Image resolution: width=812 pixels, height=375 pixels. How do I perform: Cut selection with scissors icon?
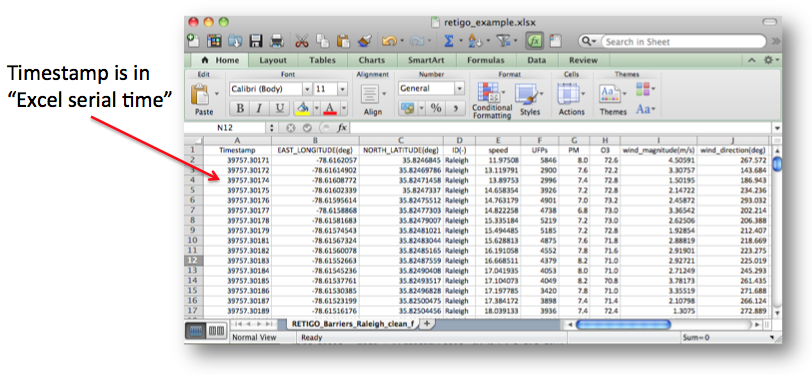[302, 41]
